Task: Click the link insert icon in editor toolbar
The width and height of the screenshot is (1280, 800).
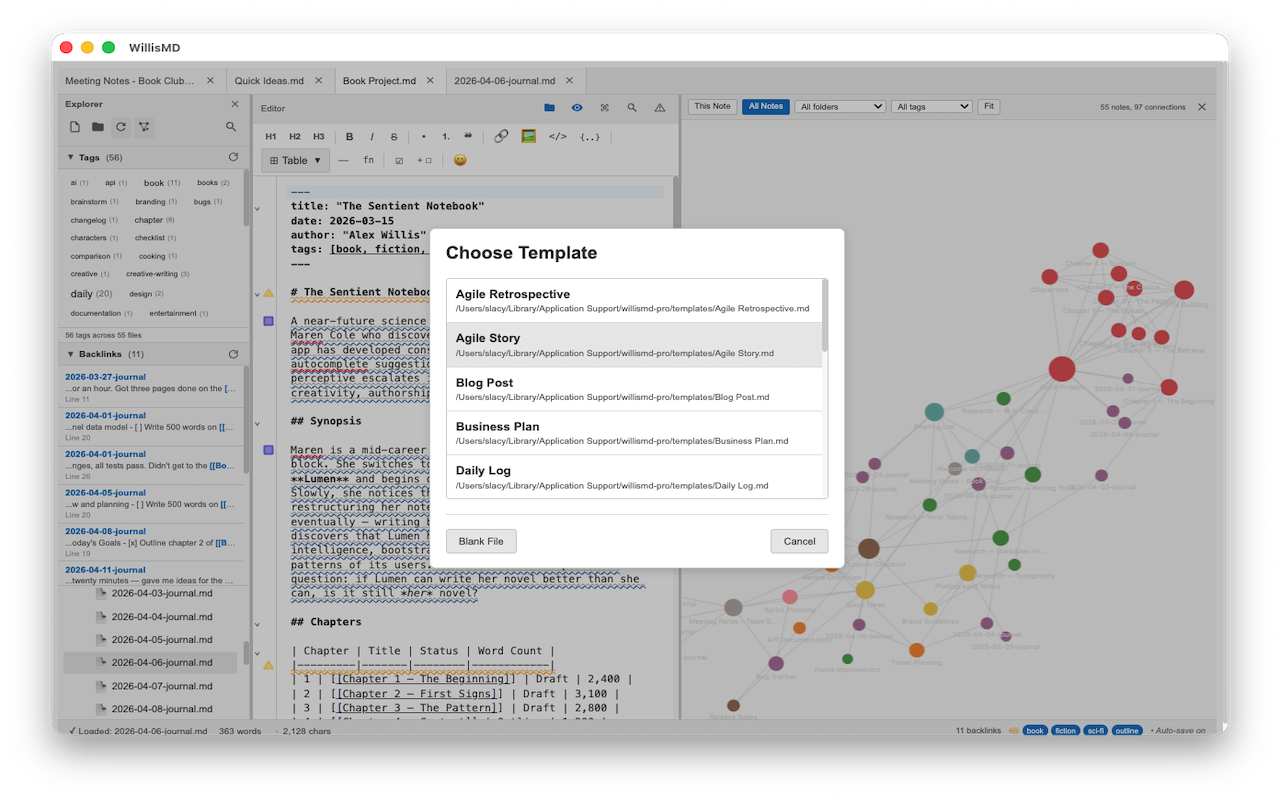Action: [x=502, y=136]
